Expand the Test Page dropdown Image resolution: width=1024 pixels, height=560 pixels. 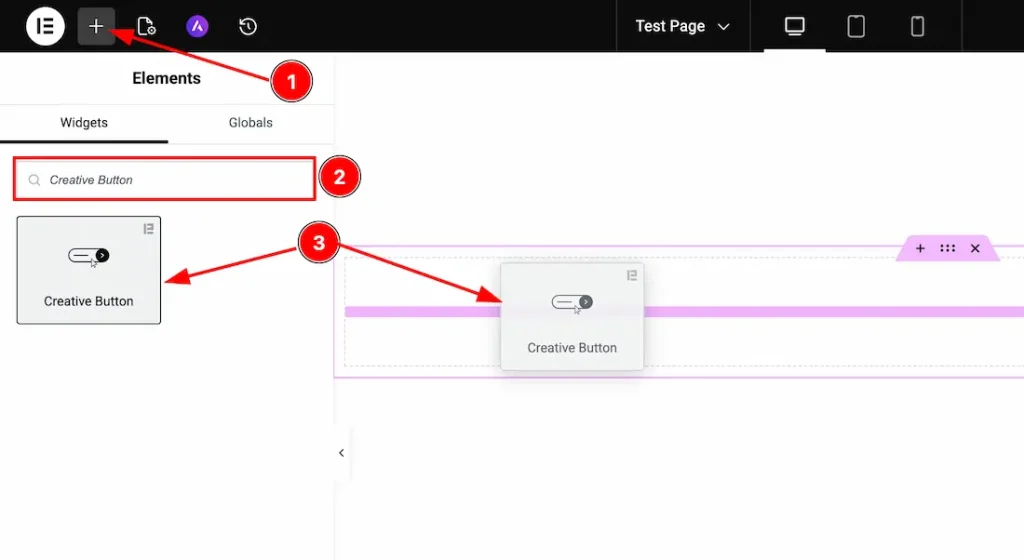pyautogui.click(x=682, y=26)
